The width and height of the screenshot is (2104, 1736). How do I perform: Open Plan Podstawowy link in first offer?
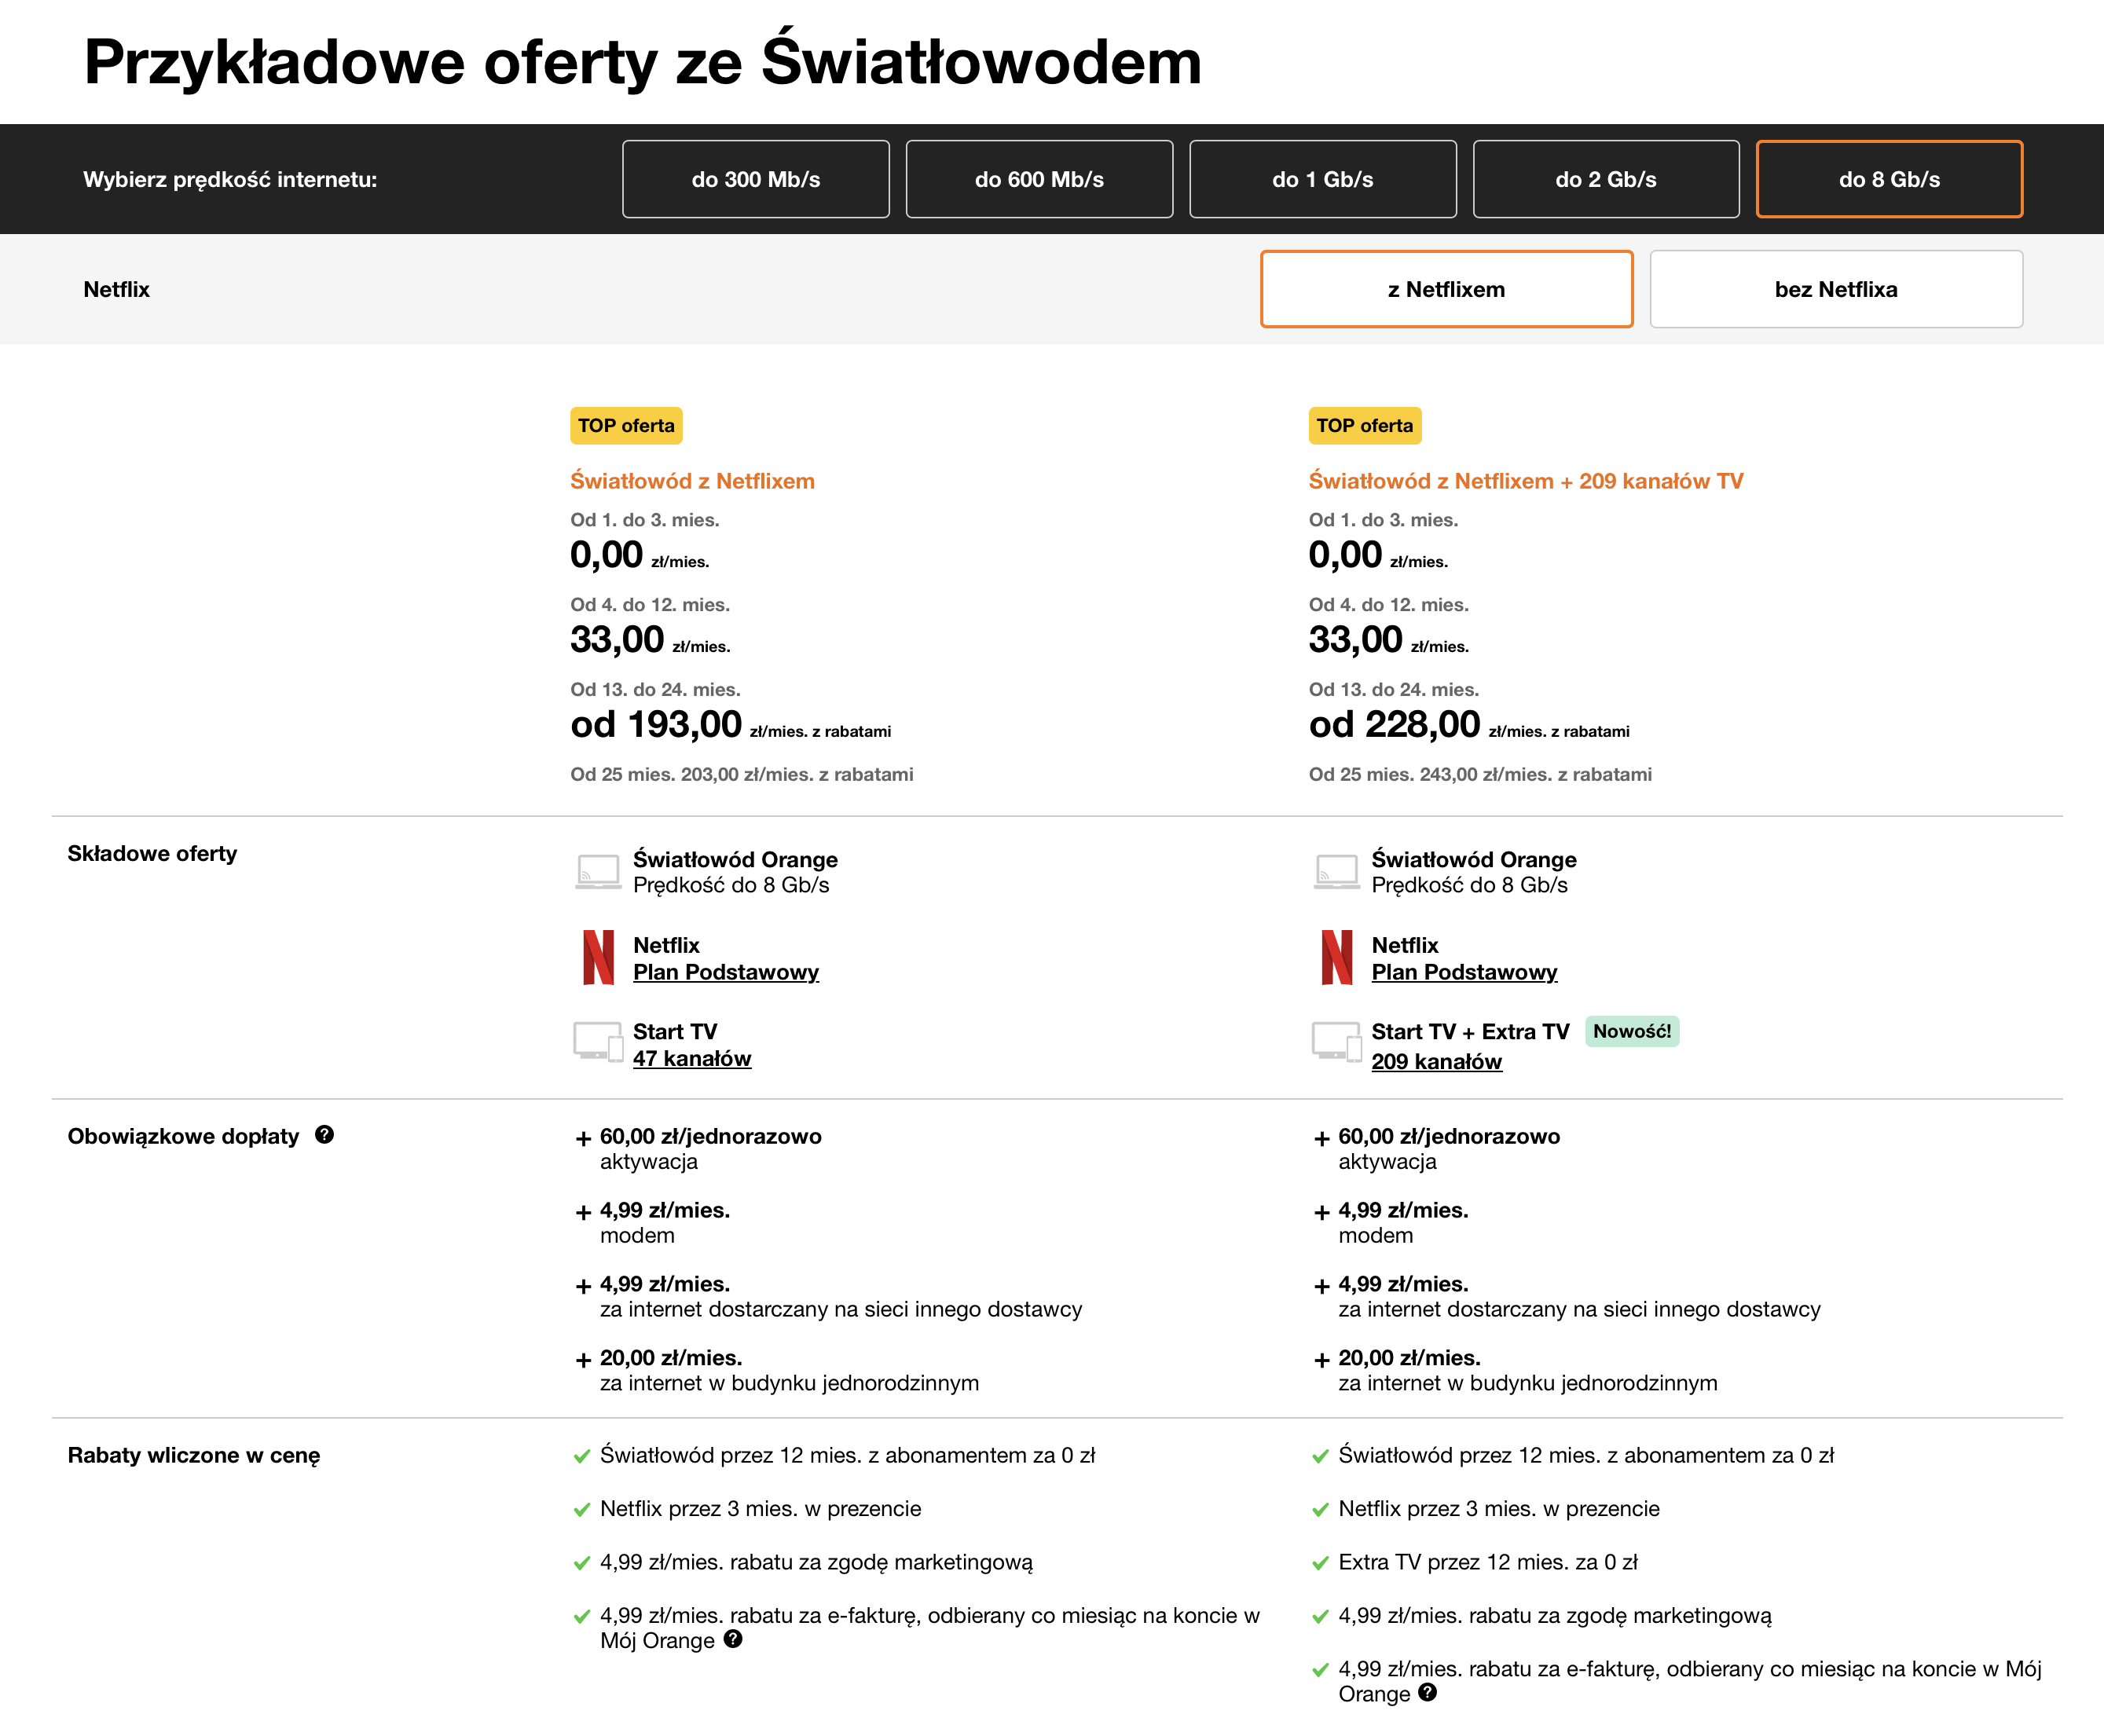pyautogui.click(x=726, y=972)
